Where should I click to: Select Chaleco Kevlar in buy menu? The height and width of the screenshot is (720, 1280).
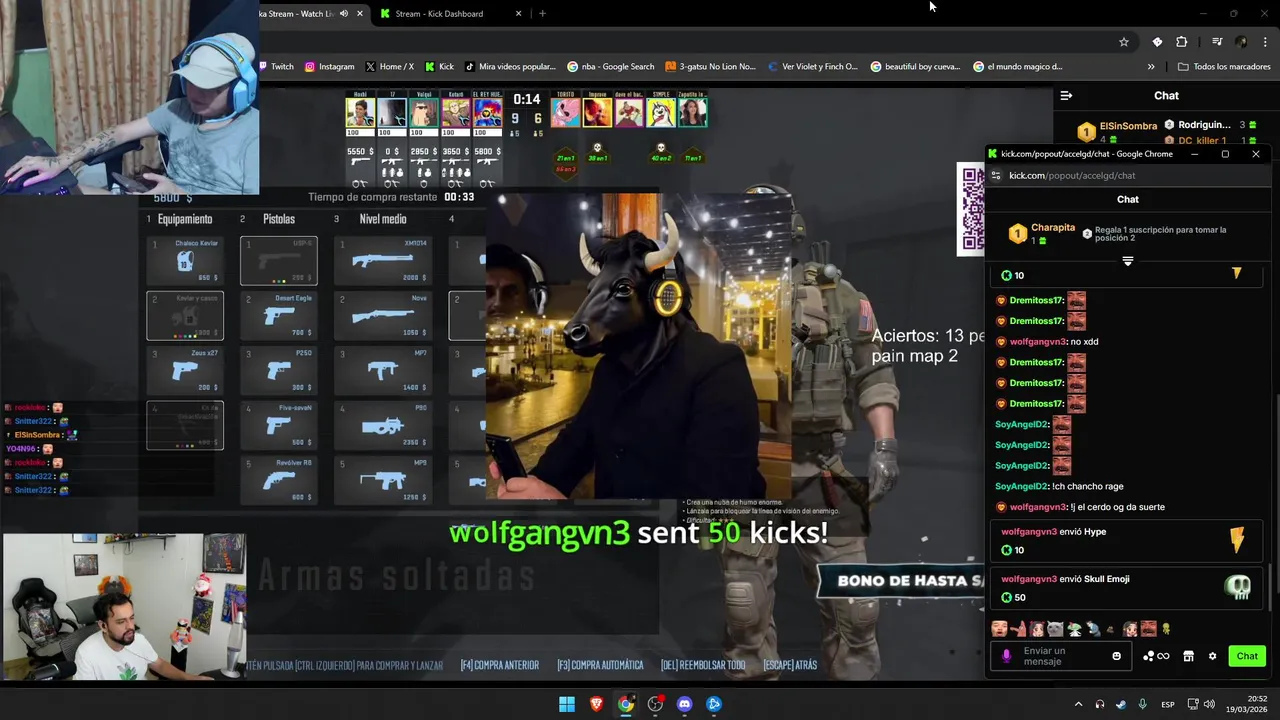[x=185, y=260]
